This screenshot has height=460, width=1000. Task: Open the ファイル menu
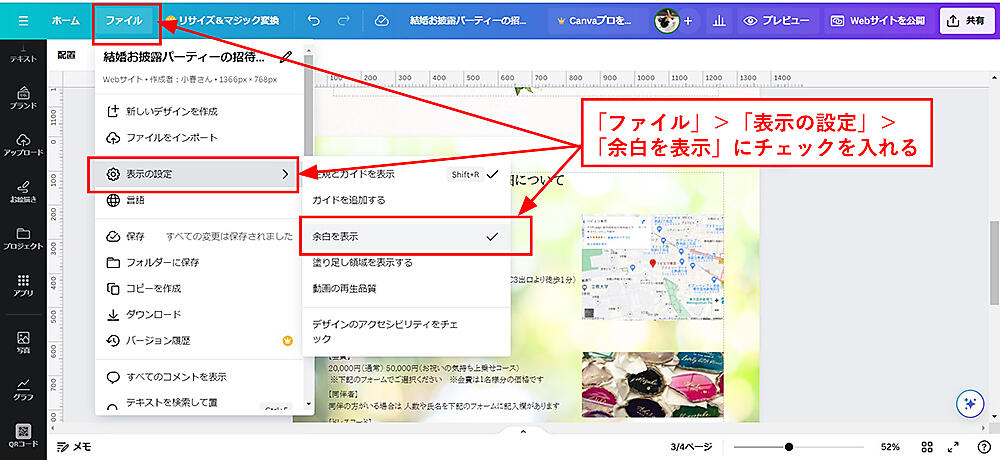[x=124, y=20]
